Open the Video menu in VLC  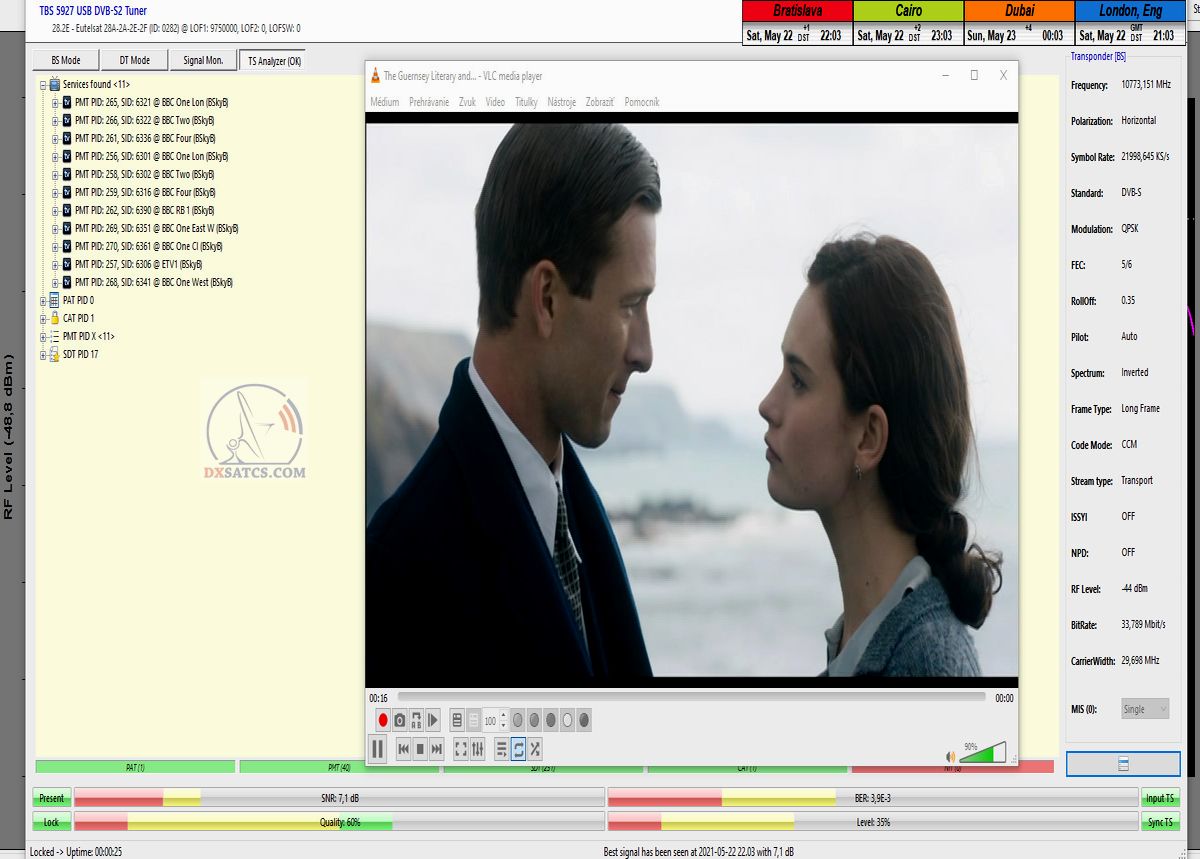(x=495, y=102)
